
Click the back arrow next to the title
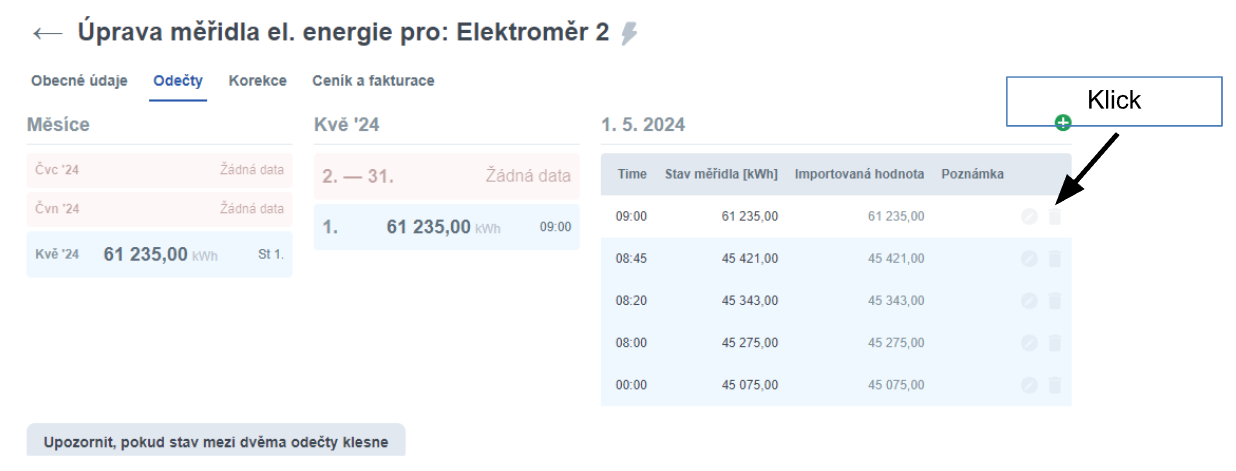pyautogui.click(x=47, y=33)
